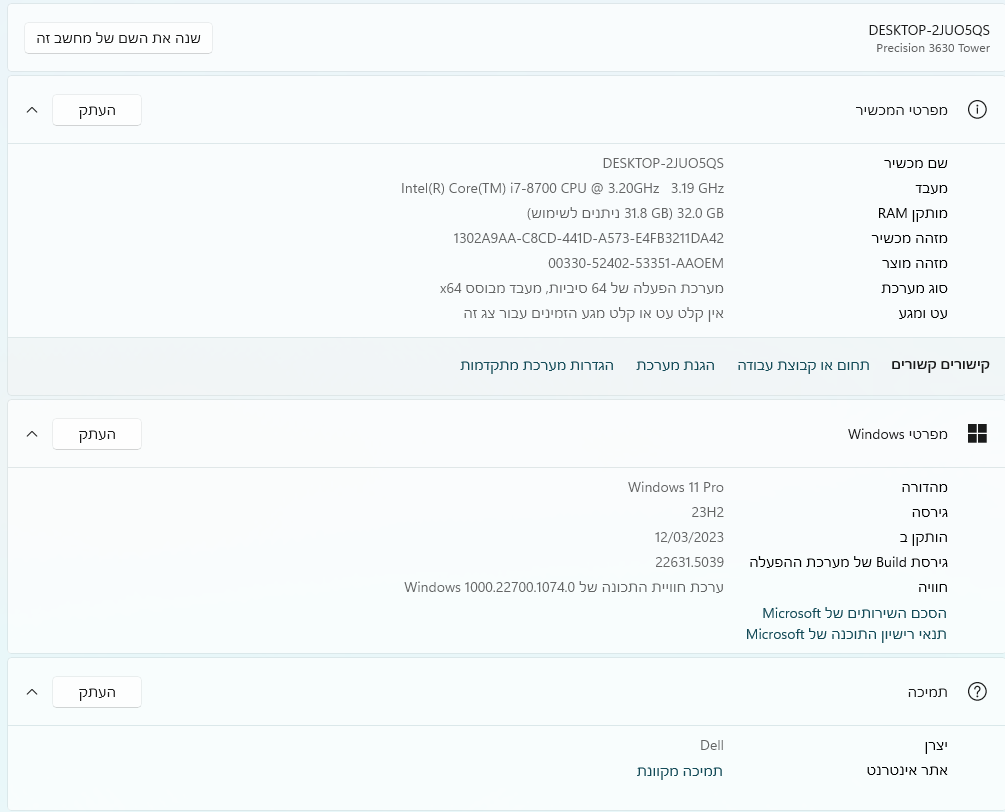Click the חוויה experience label

tap(933, 587)
